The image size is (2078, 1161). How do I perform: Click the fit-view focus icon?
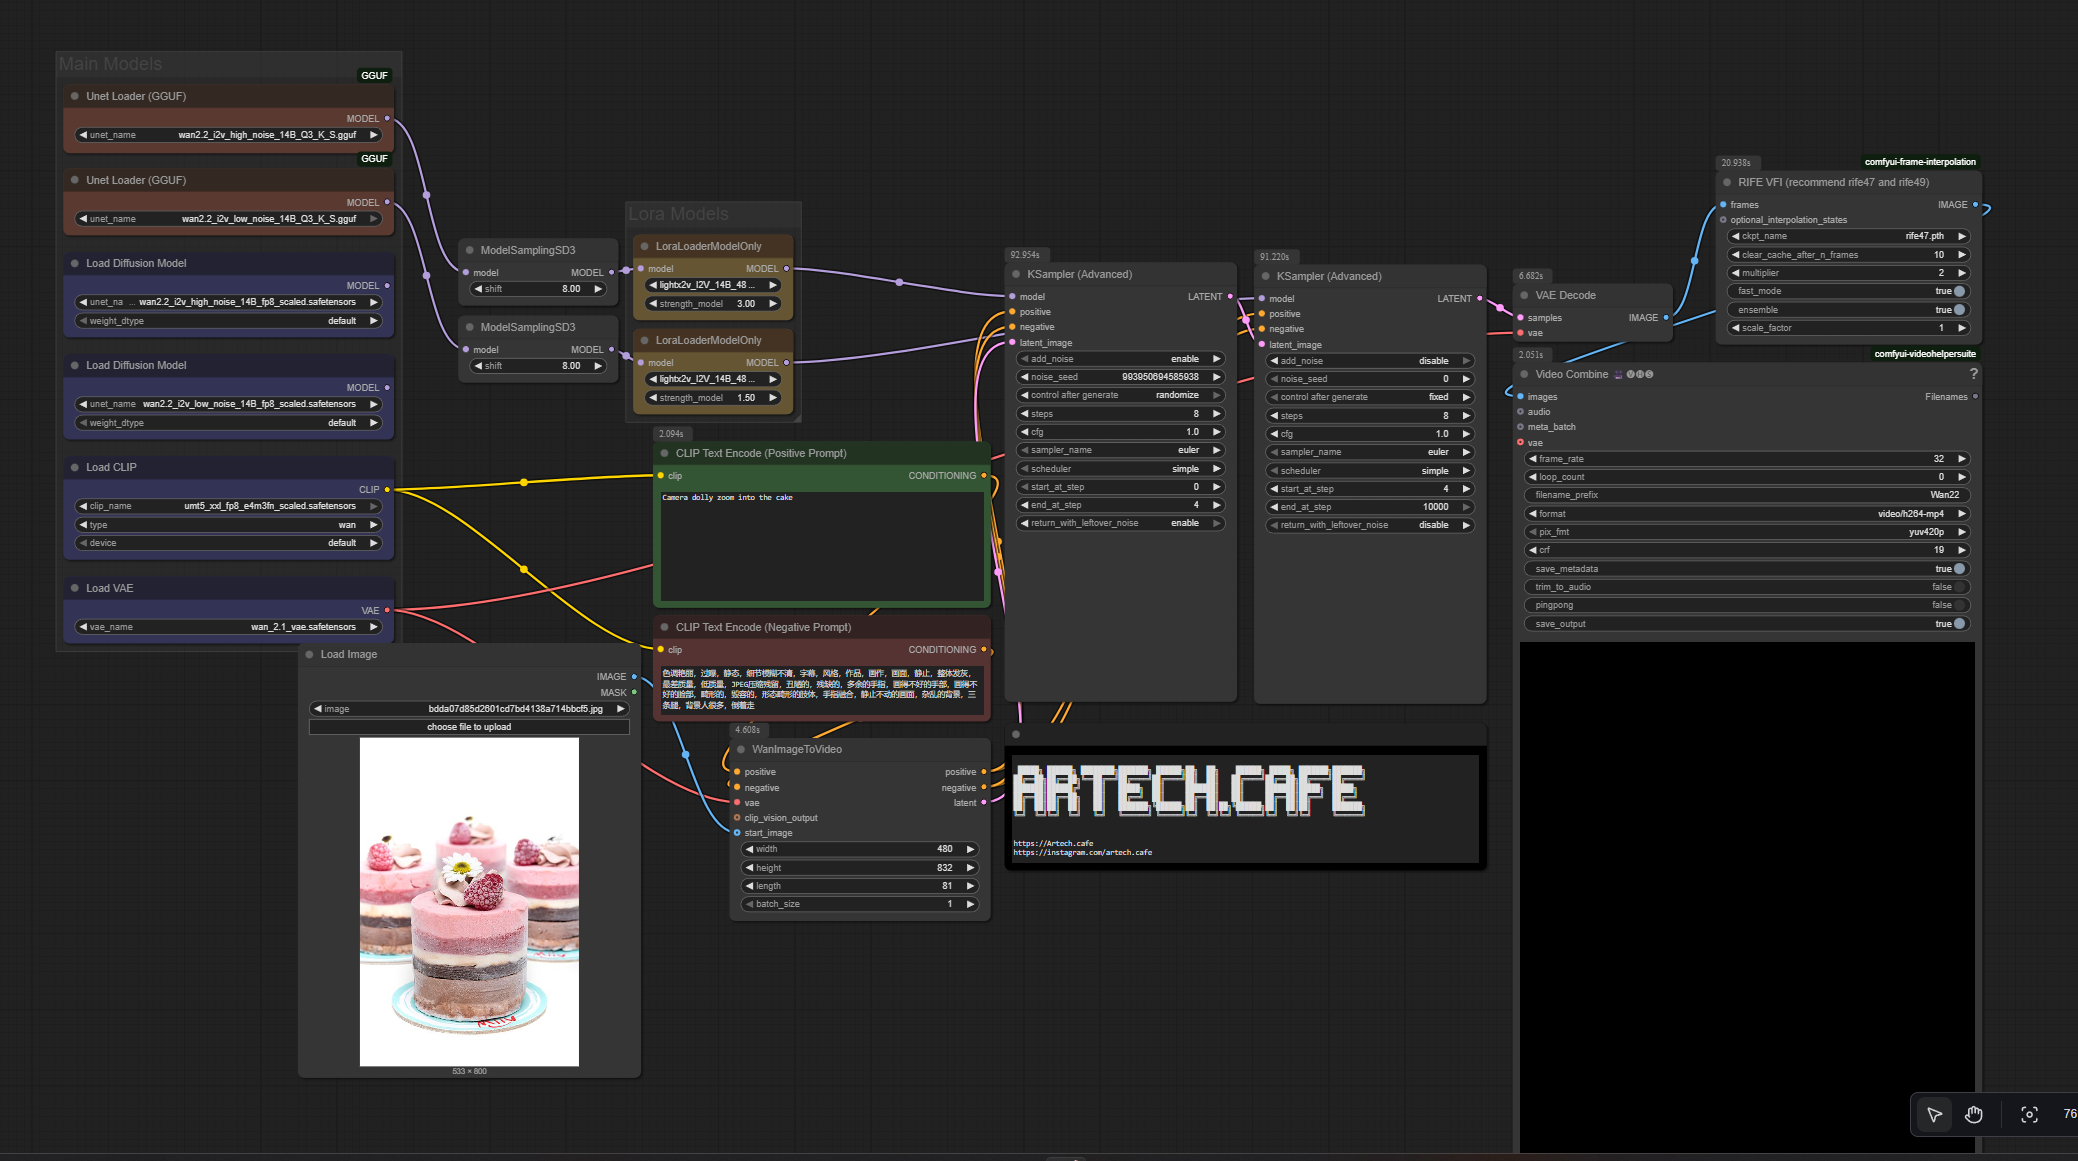pos(2029,1114)
